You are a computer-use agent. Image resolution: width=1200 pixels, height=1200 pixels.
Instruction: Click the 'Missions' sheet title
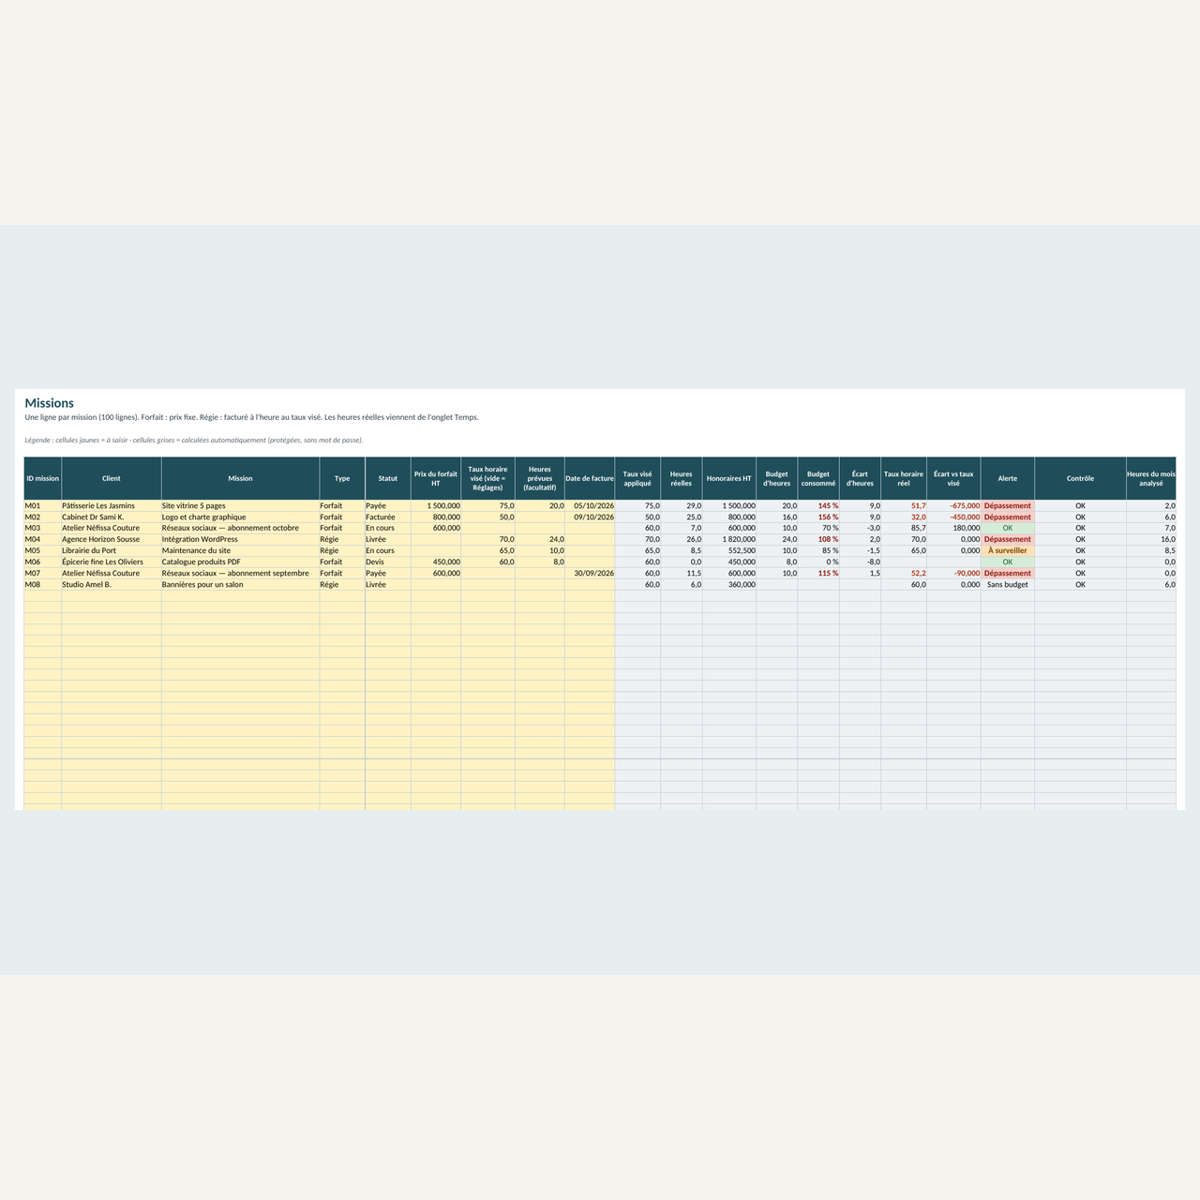(x=49, y=403)
